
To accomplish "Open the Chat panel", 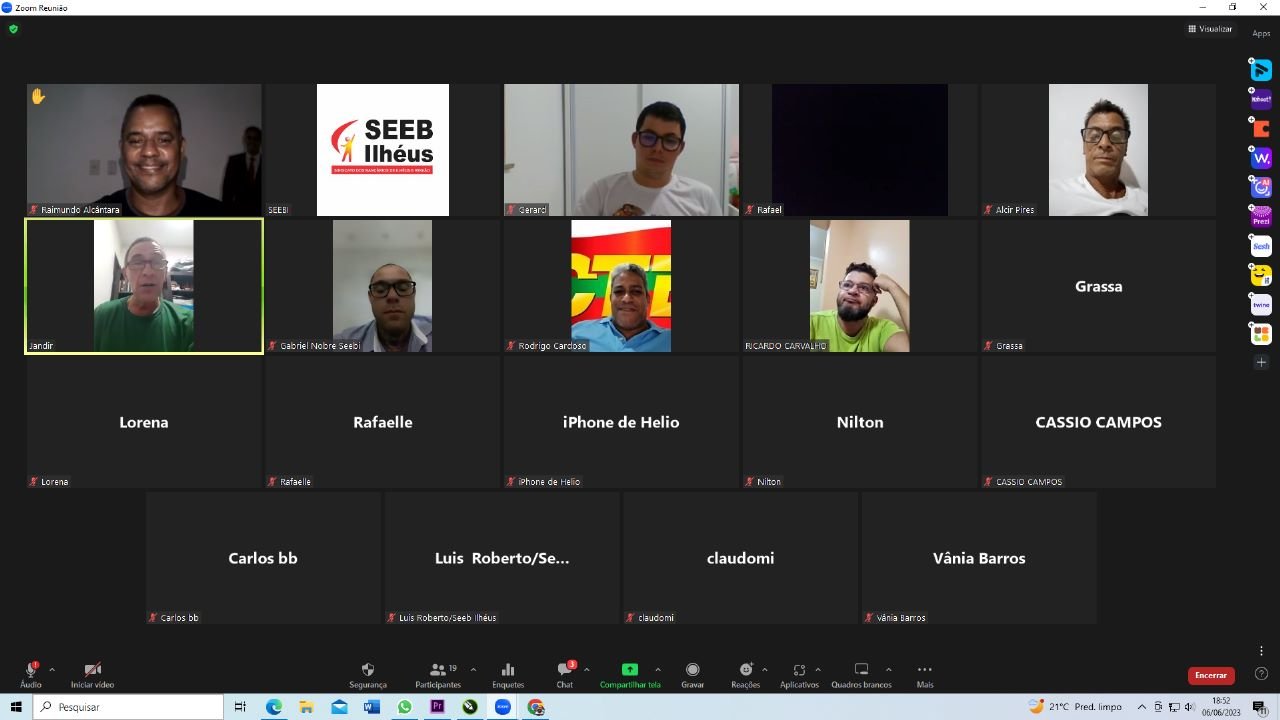I will 565,674.
